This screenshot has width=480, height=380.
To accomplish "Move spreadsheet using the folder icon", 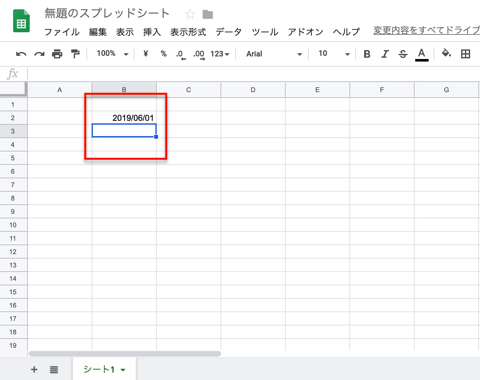I will coord(208,14).
